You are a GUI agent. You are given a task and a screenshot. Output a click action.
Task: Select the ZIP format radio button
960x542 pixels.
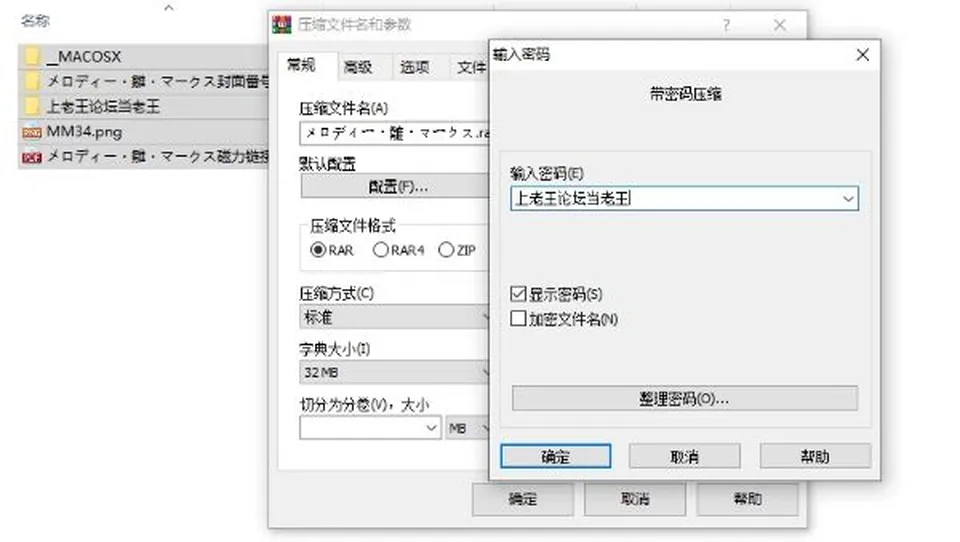pos(446,250)
